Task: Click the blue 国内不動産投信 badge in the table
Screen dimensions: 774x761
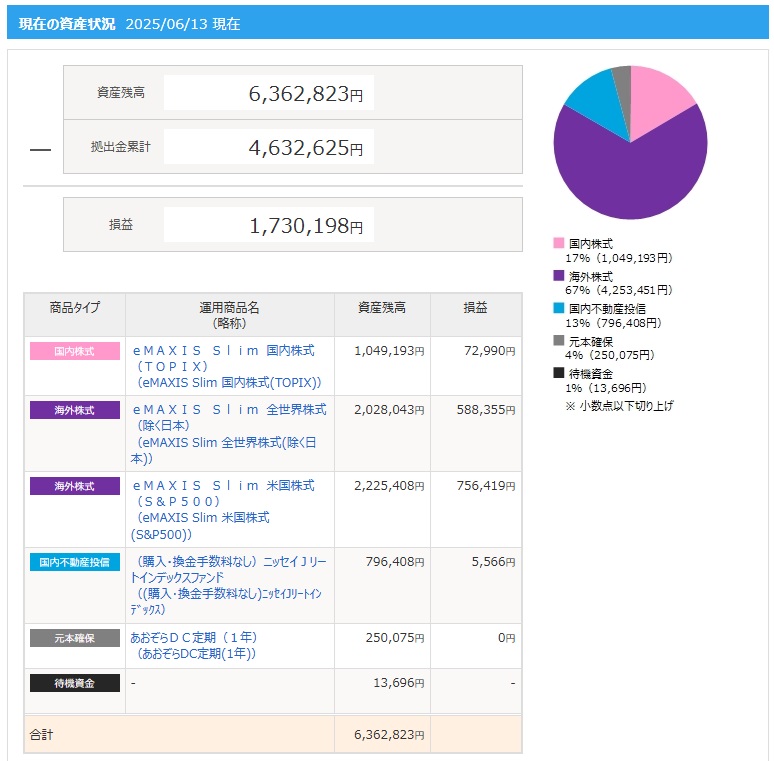Action: (x=75, y=562)
